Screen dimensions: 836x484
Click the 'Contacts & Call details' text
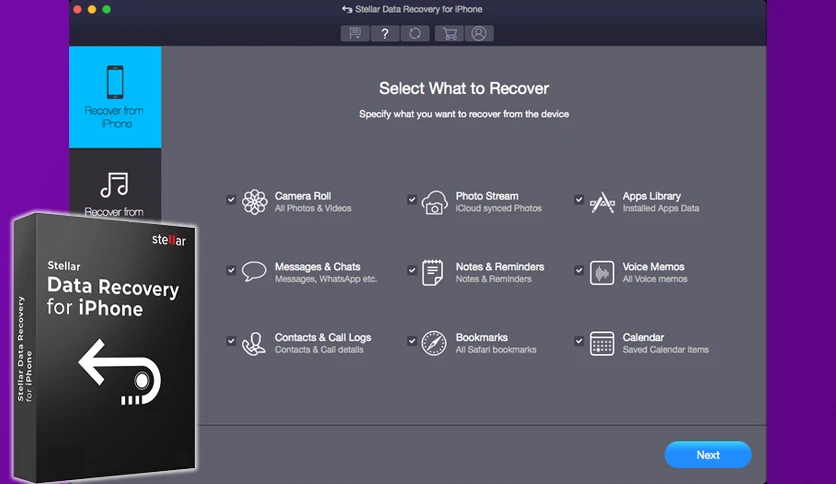pos(319,350)
